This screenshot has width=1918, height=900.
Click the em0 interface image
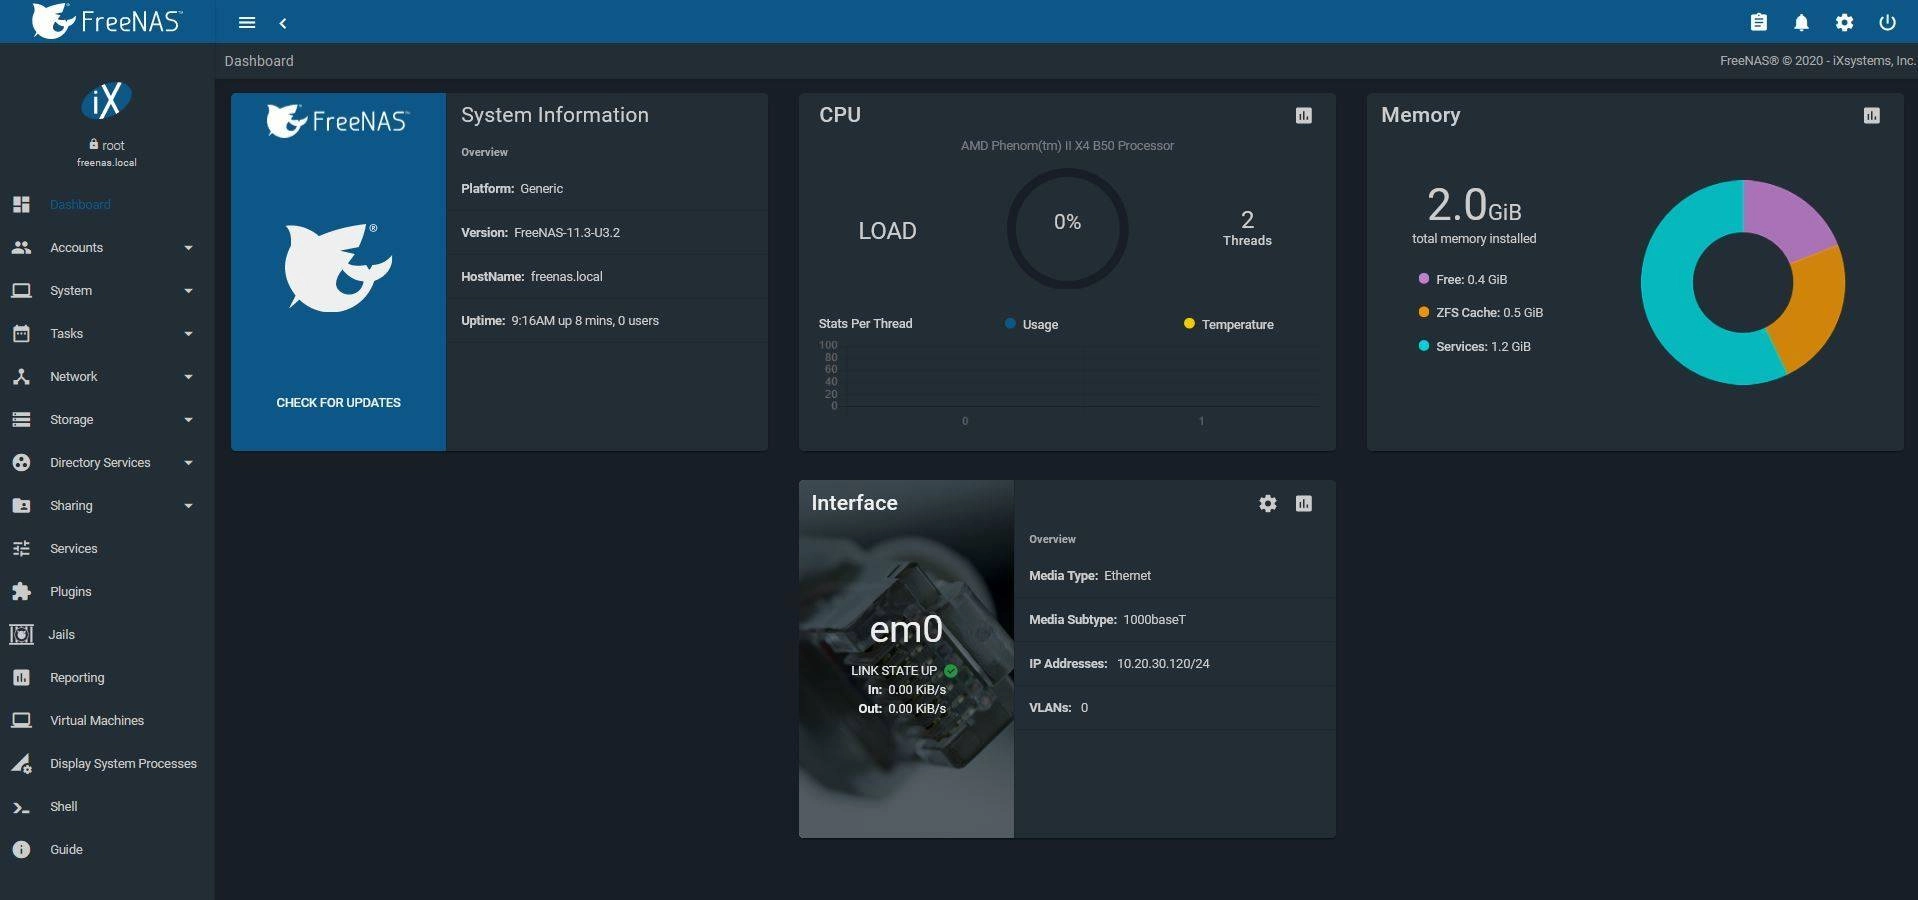(906, 659)
